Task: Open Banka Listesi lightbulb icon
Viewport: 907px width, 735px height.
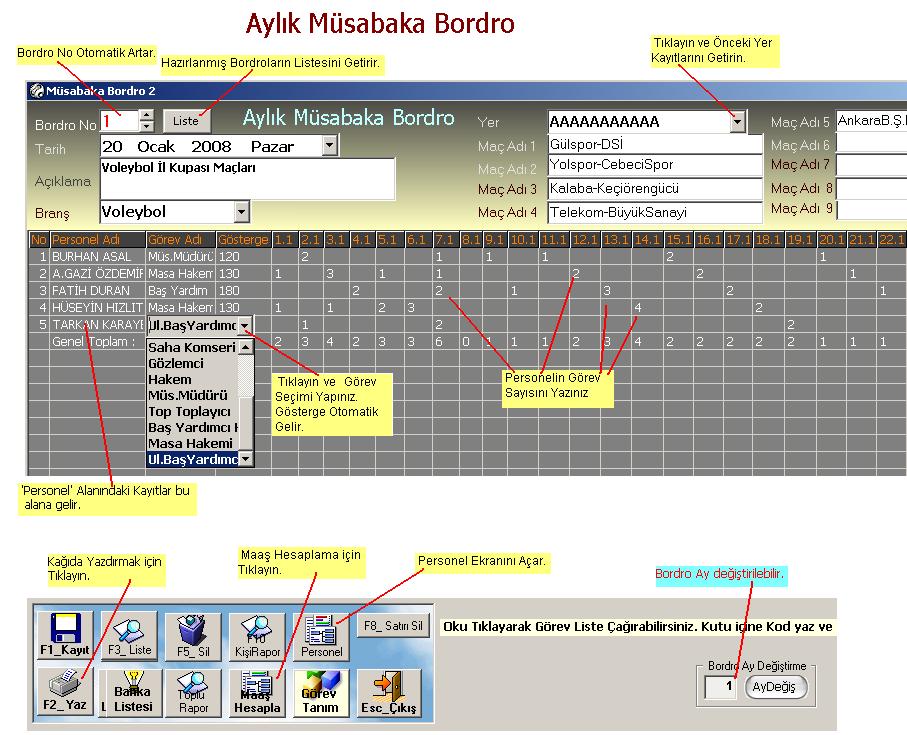Action: tap(132, 692)
